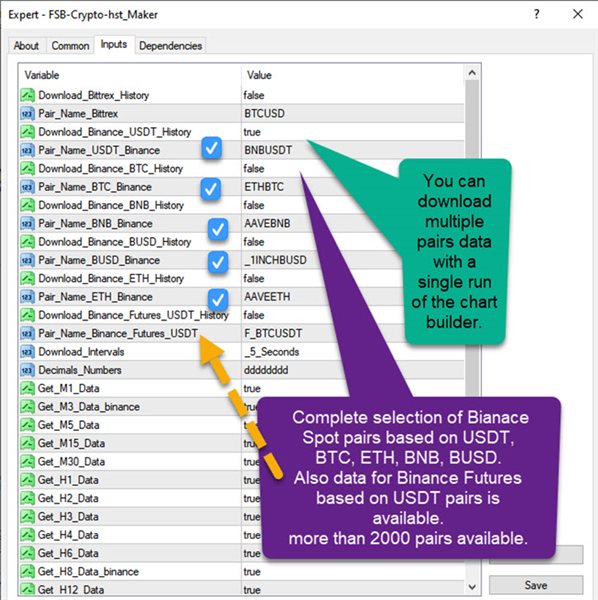The height and width of the screenshot is (600, 598).
Task: Click the Pair_Name_USDT_Binance row icon
Action: coord(28,150)
